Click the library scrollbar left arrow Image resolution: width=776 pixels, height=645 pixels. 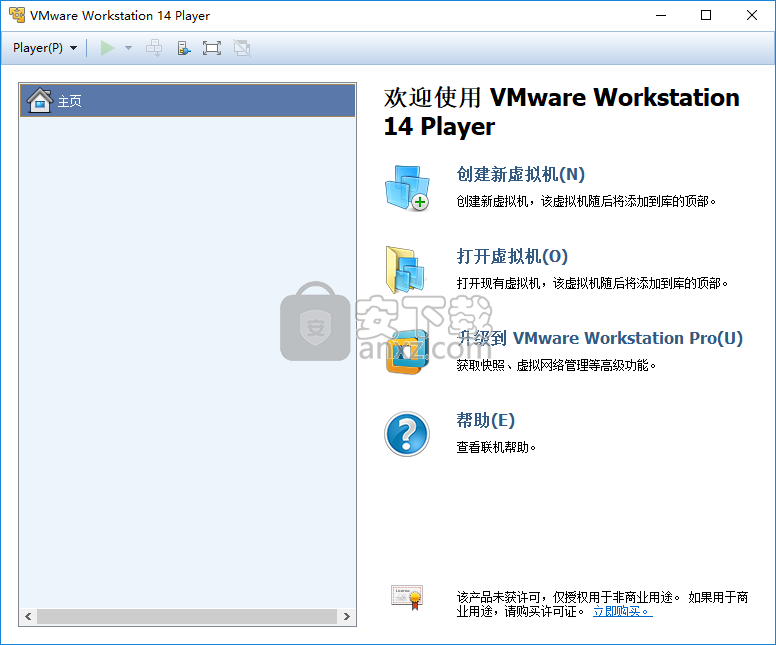[x=28, y=616]
